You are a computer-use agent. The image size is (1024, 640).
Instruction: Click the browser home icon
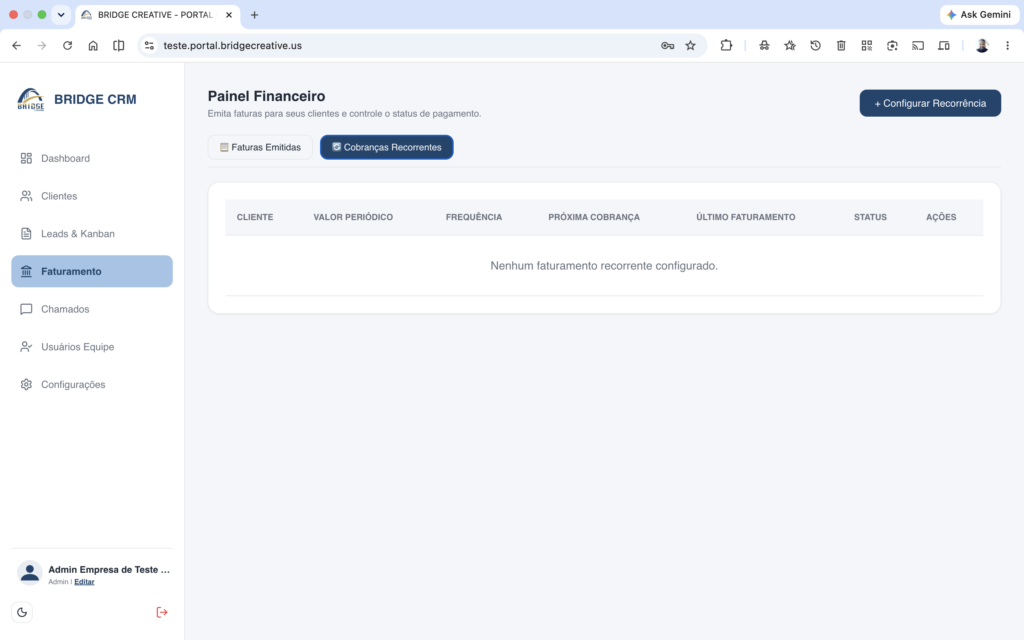[x=93, y=46]
